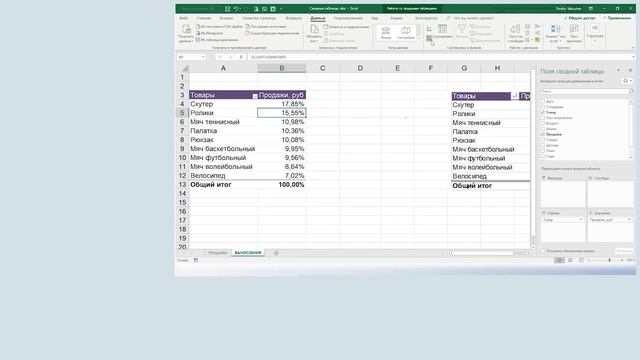This screenshot has height=360, width=640.
Task: Click zoom out minus button
Action: coord(589,260)
